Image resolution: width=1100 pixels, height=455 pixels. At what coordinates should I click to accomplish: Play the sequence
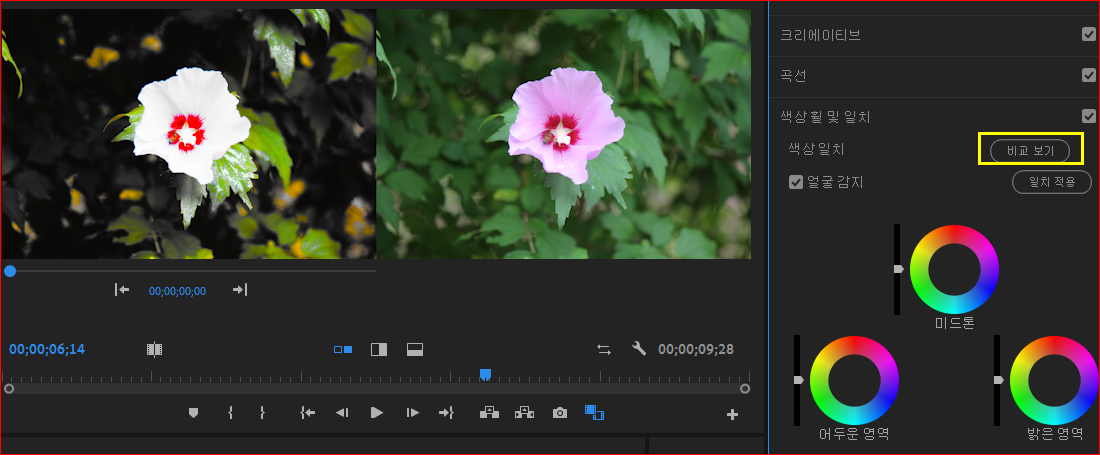pos(377,413)
